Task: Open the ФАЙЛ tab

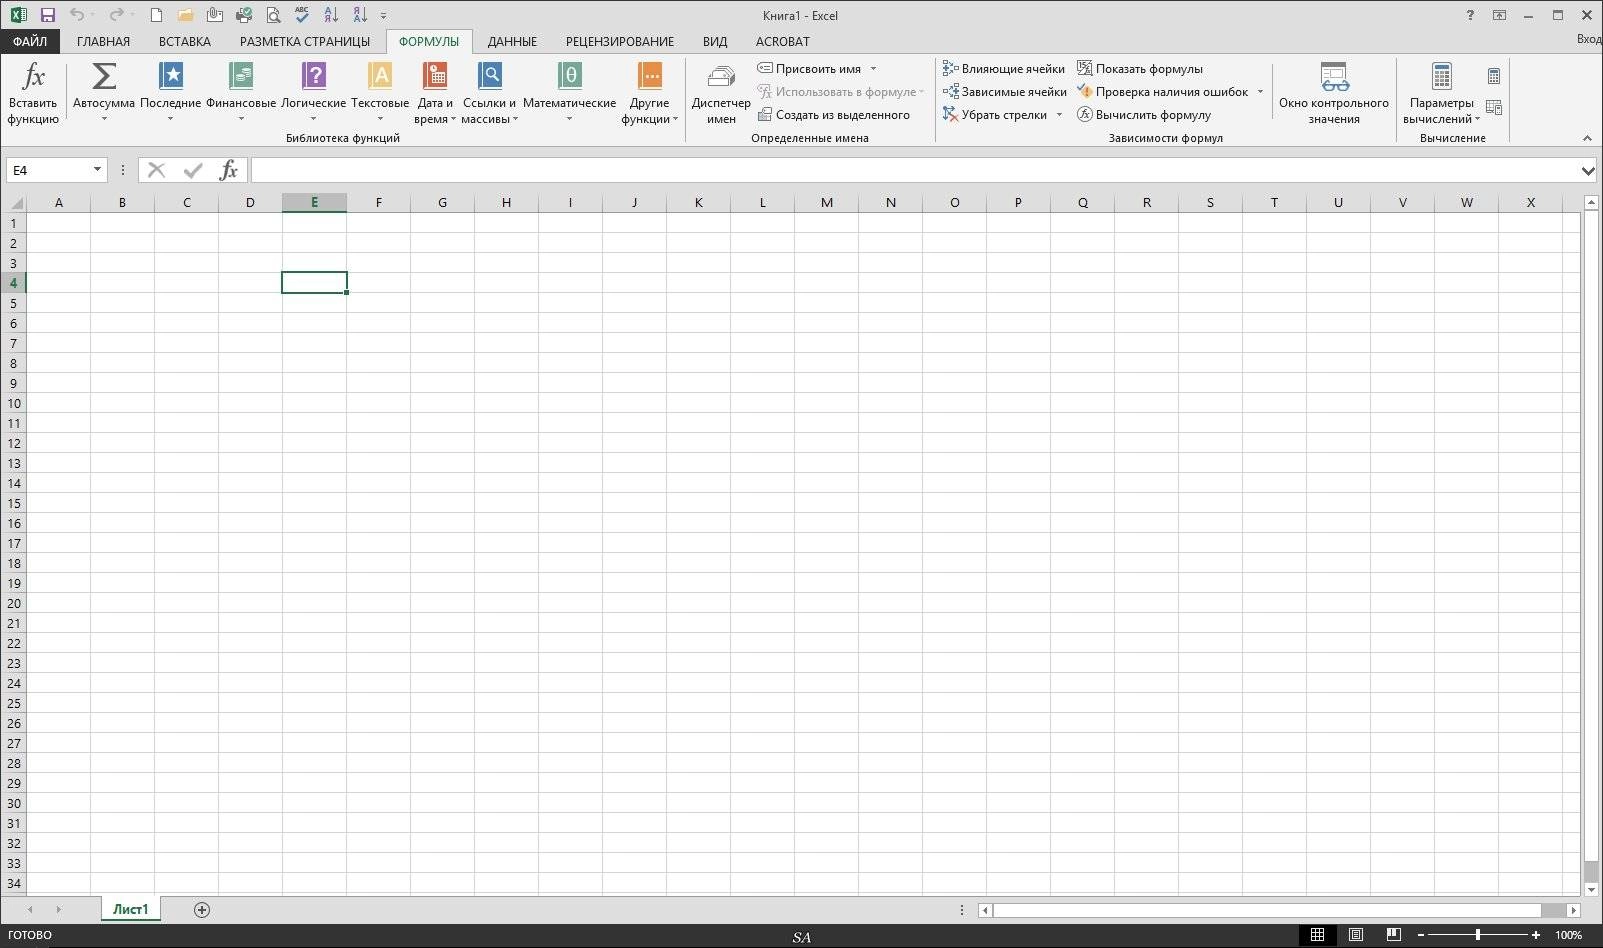Action: click(x=30, y=42)
